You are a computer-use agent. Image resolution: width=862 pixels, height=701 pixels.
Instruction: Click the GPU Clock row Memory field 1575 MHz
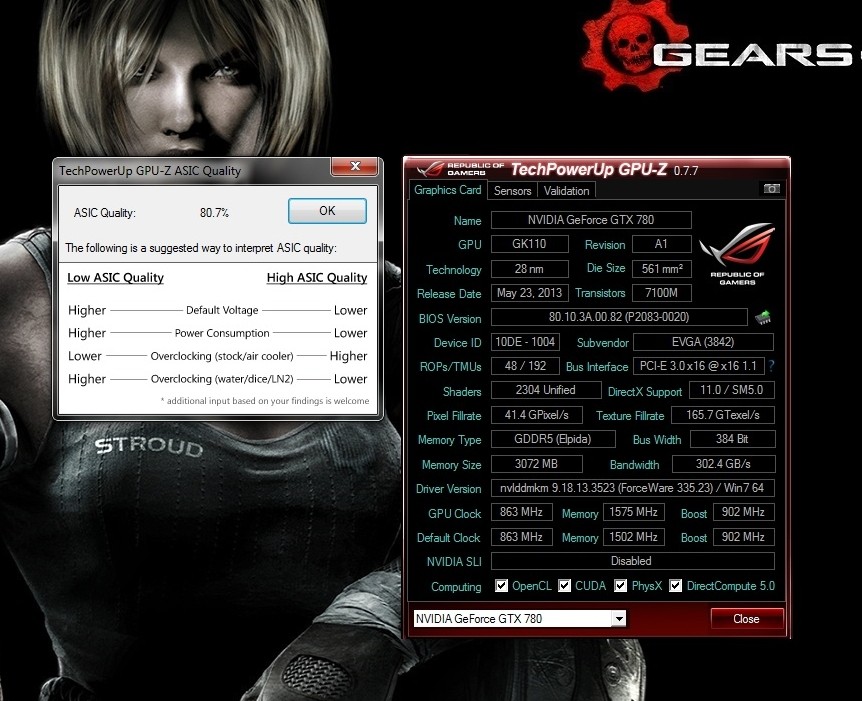tap(634, 512)
